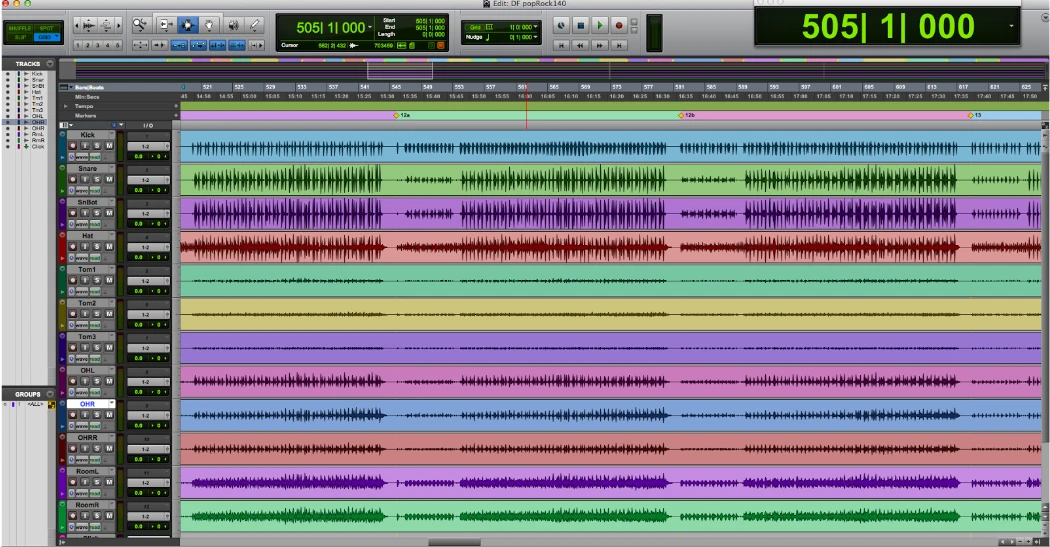The height and width of the screenshot is (547, 1050).
Task: Open the Grid value dropdown
Action: (538, 25)
